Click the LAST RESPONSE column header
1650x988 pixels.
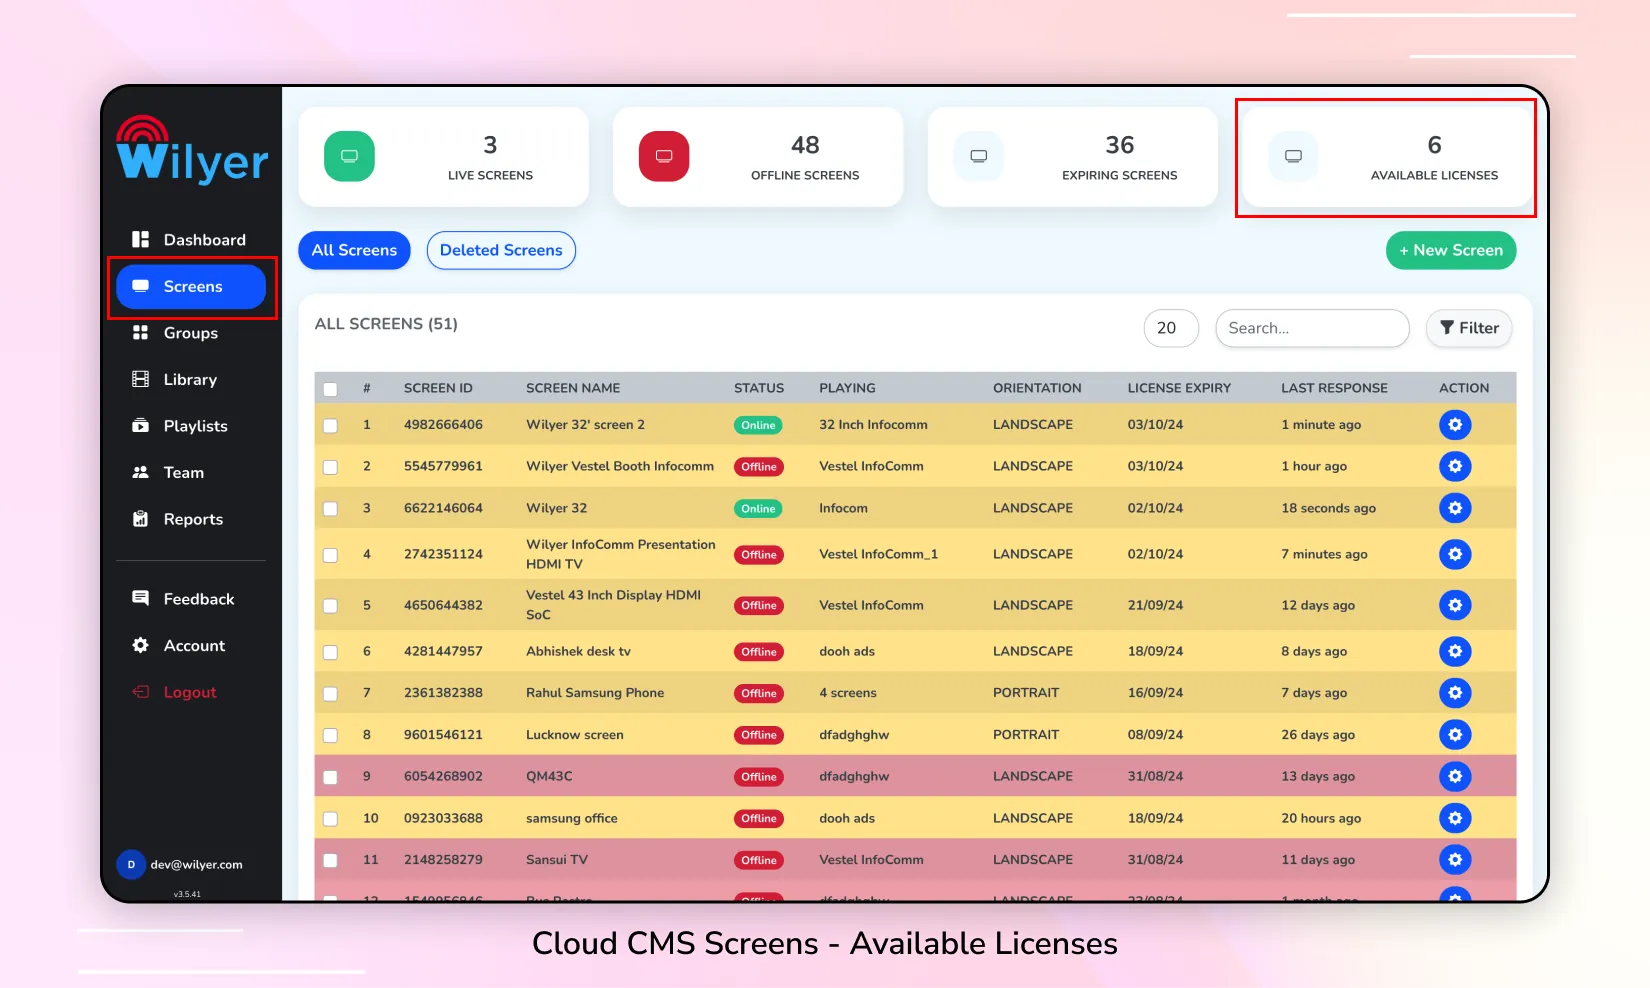pos(1334,388)
